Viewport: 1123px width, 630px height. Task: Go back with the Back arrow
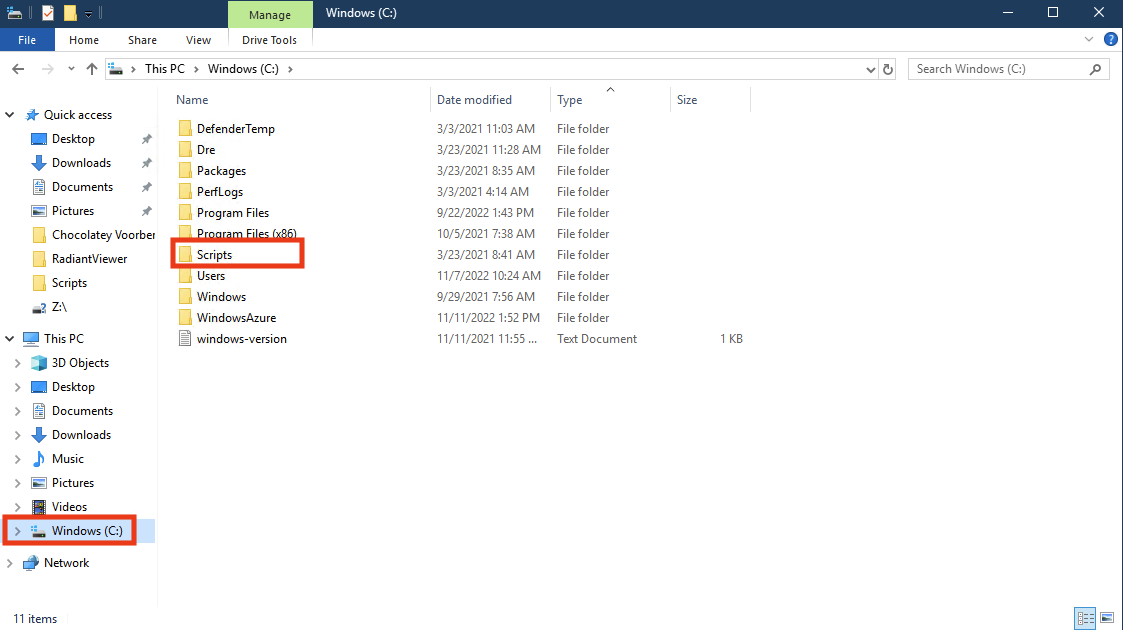point(18,69)
